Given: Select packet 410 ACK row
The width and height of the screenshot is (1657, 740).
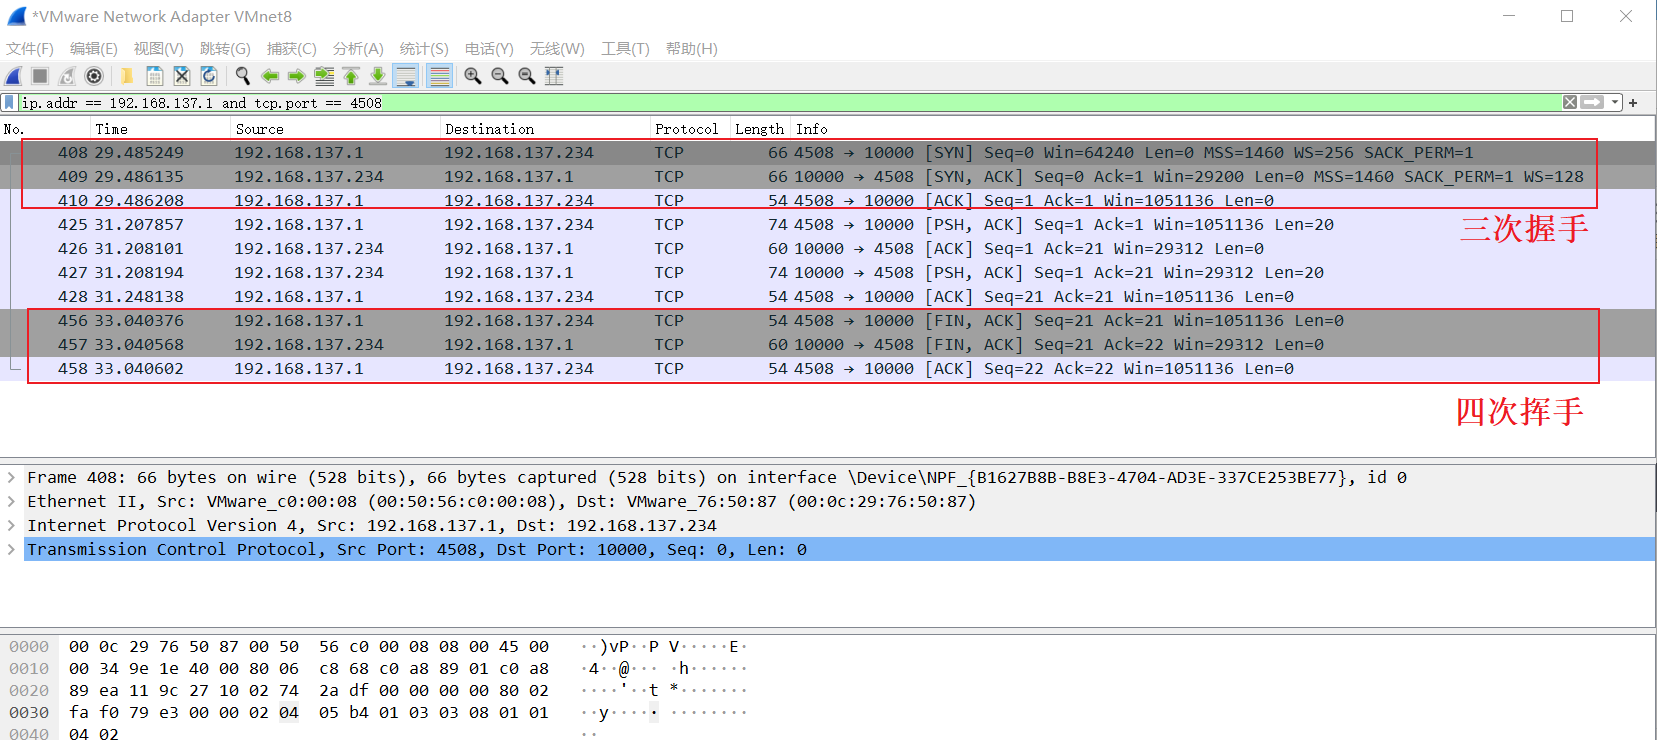Looking at the screenshot, I should [828, 201].
